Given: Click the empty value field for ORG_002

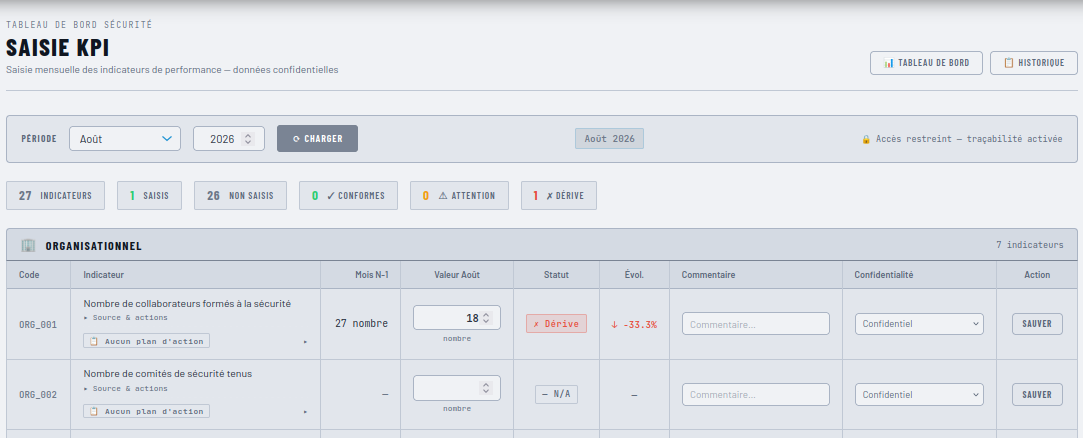Looking at the screenshot, I should pos(457,388).
